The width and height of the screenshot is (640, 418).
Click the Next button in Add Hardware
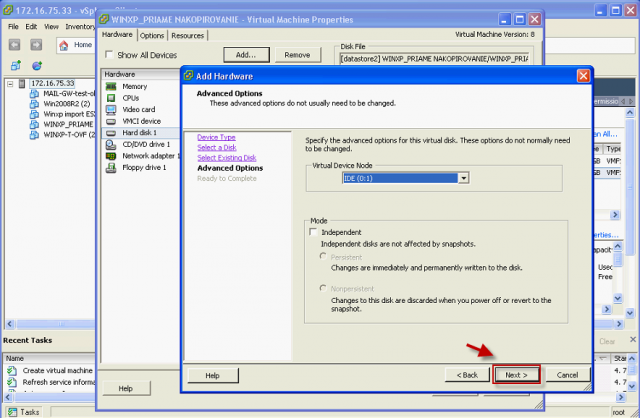(516, 375)
